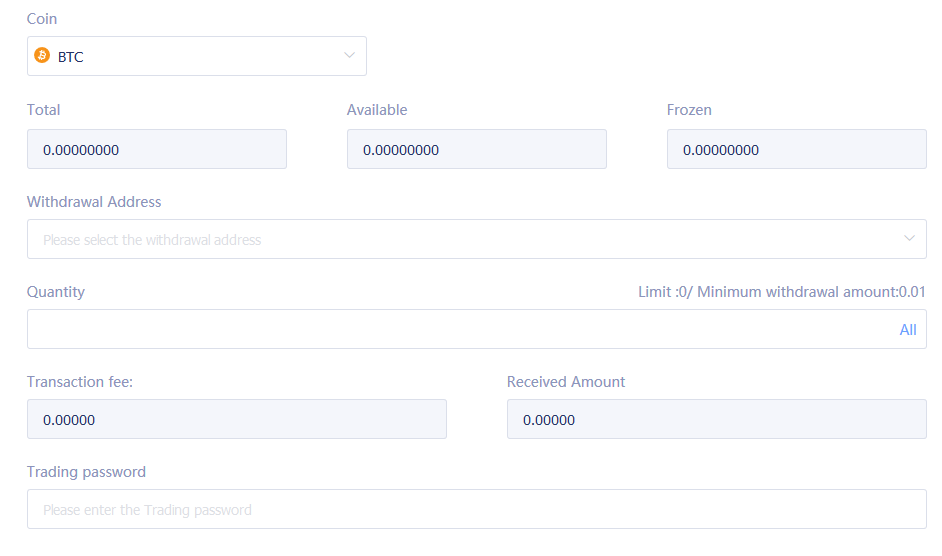Select the Total balance field
The width and height of the screenshot is (942, 556).
[x=157, y=150]
